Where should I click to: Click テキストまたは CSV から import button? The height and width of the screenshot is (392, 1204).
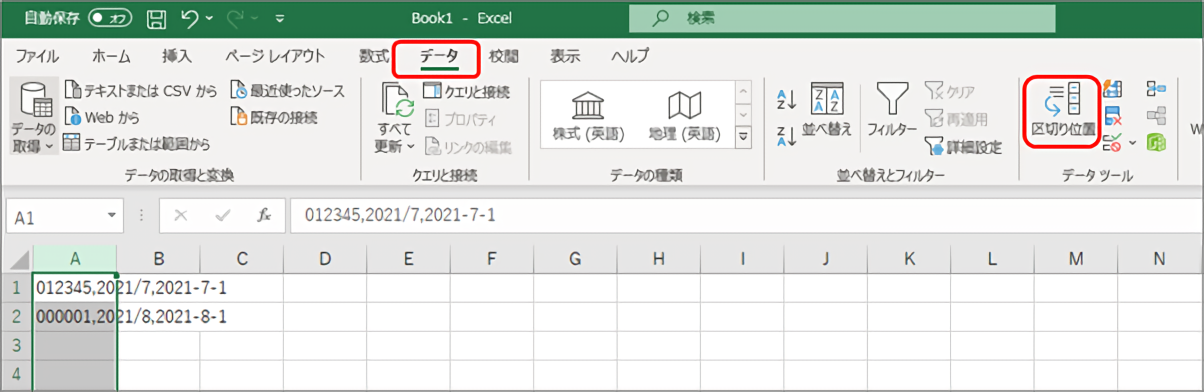(x=140, y=91)
